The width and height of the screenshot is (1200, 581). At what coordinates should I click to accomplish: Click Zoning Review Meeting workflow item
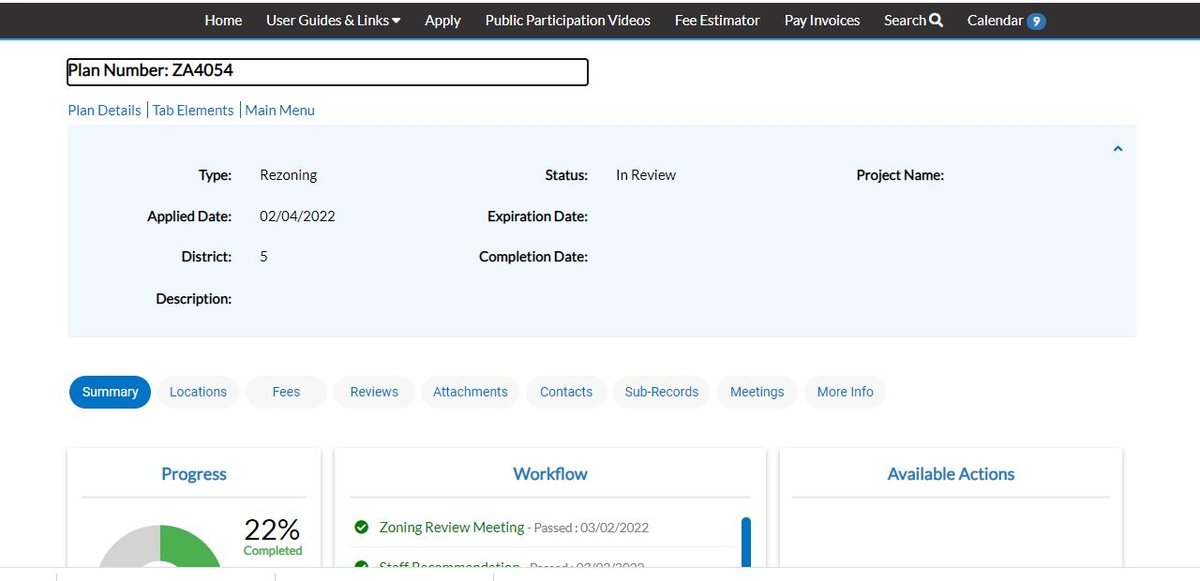[452, 527]
